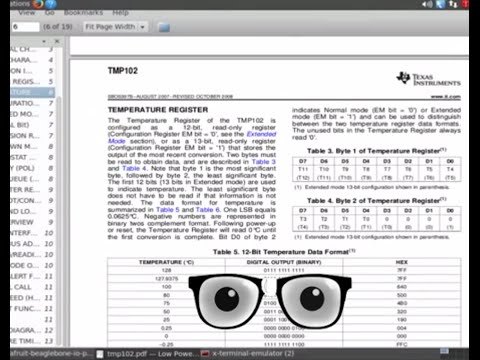The width and height of the screenshot is (480, 360).
Task: Click the volume speaker icon
Action: [x=427, y=4]
